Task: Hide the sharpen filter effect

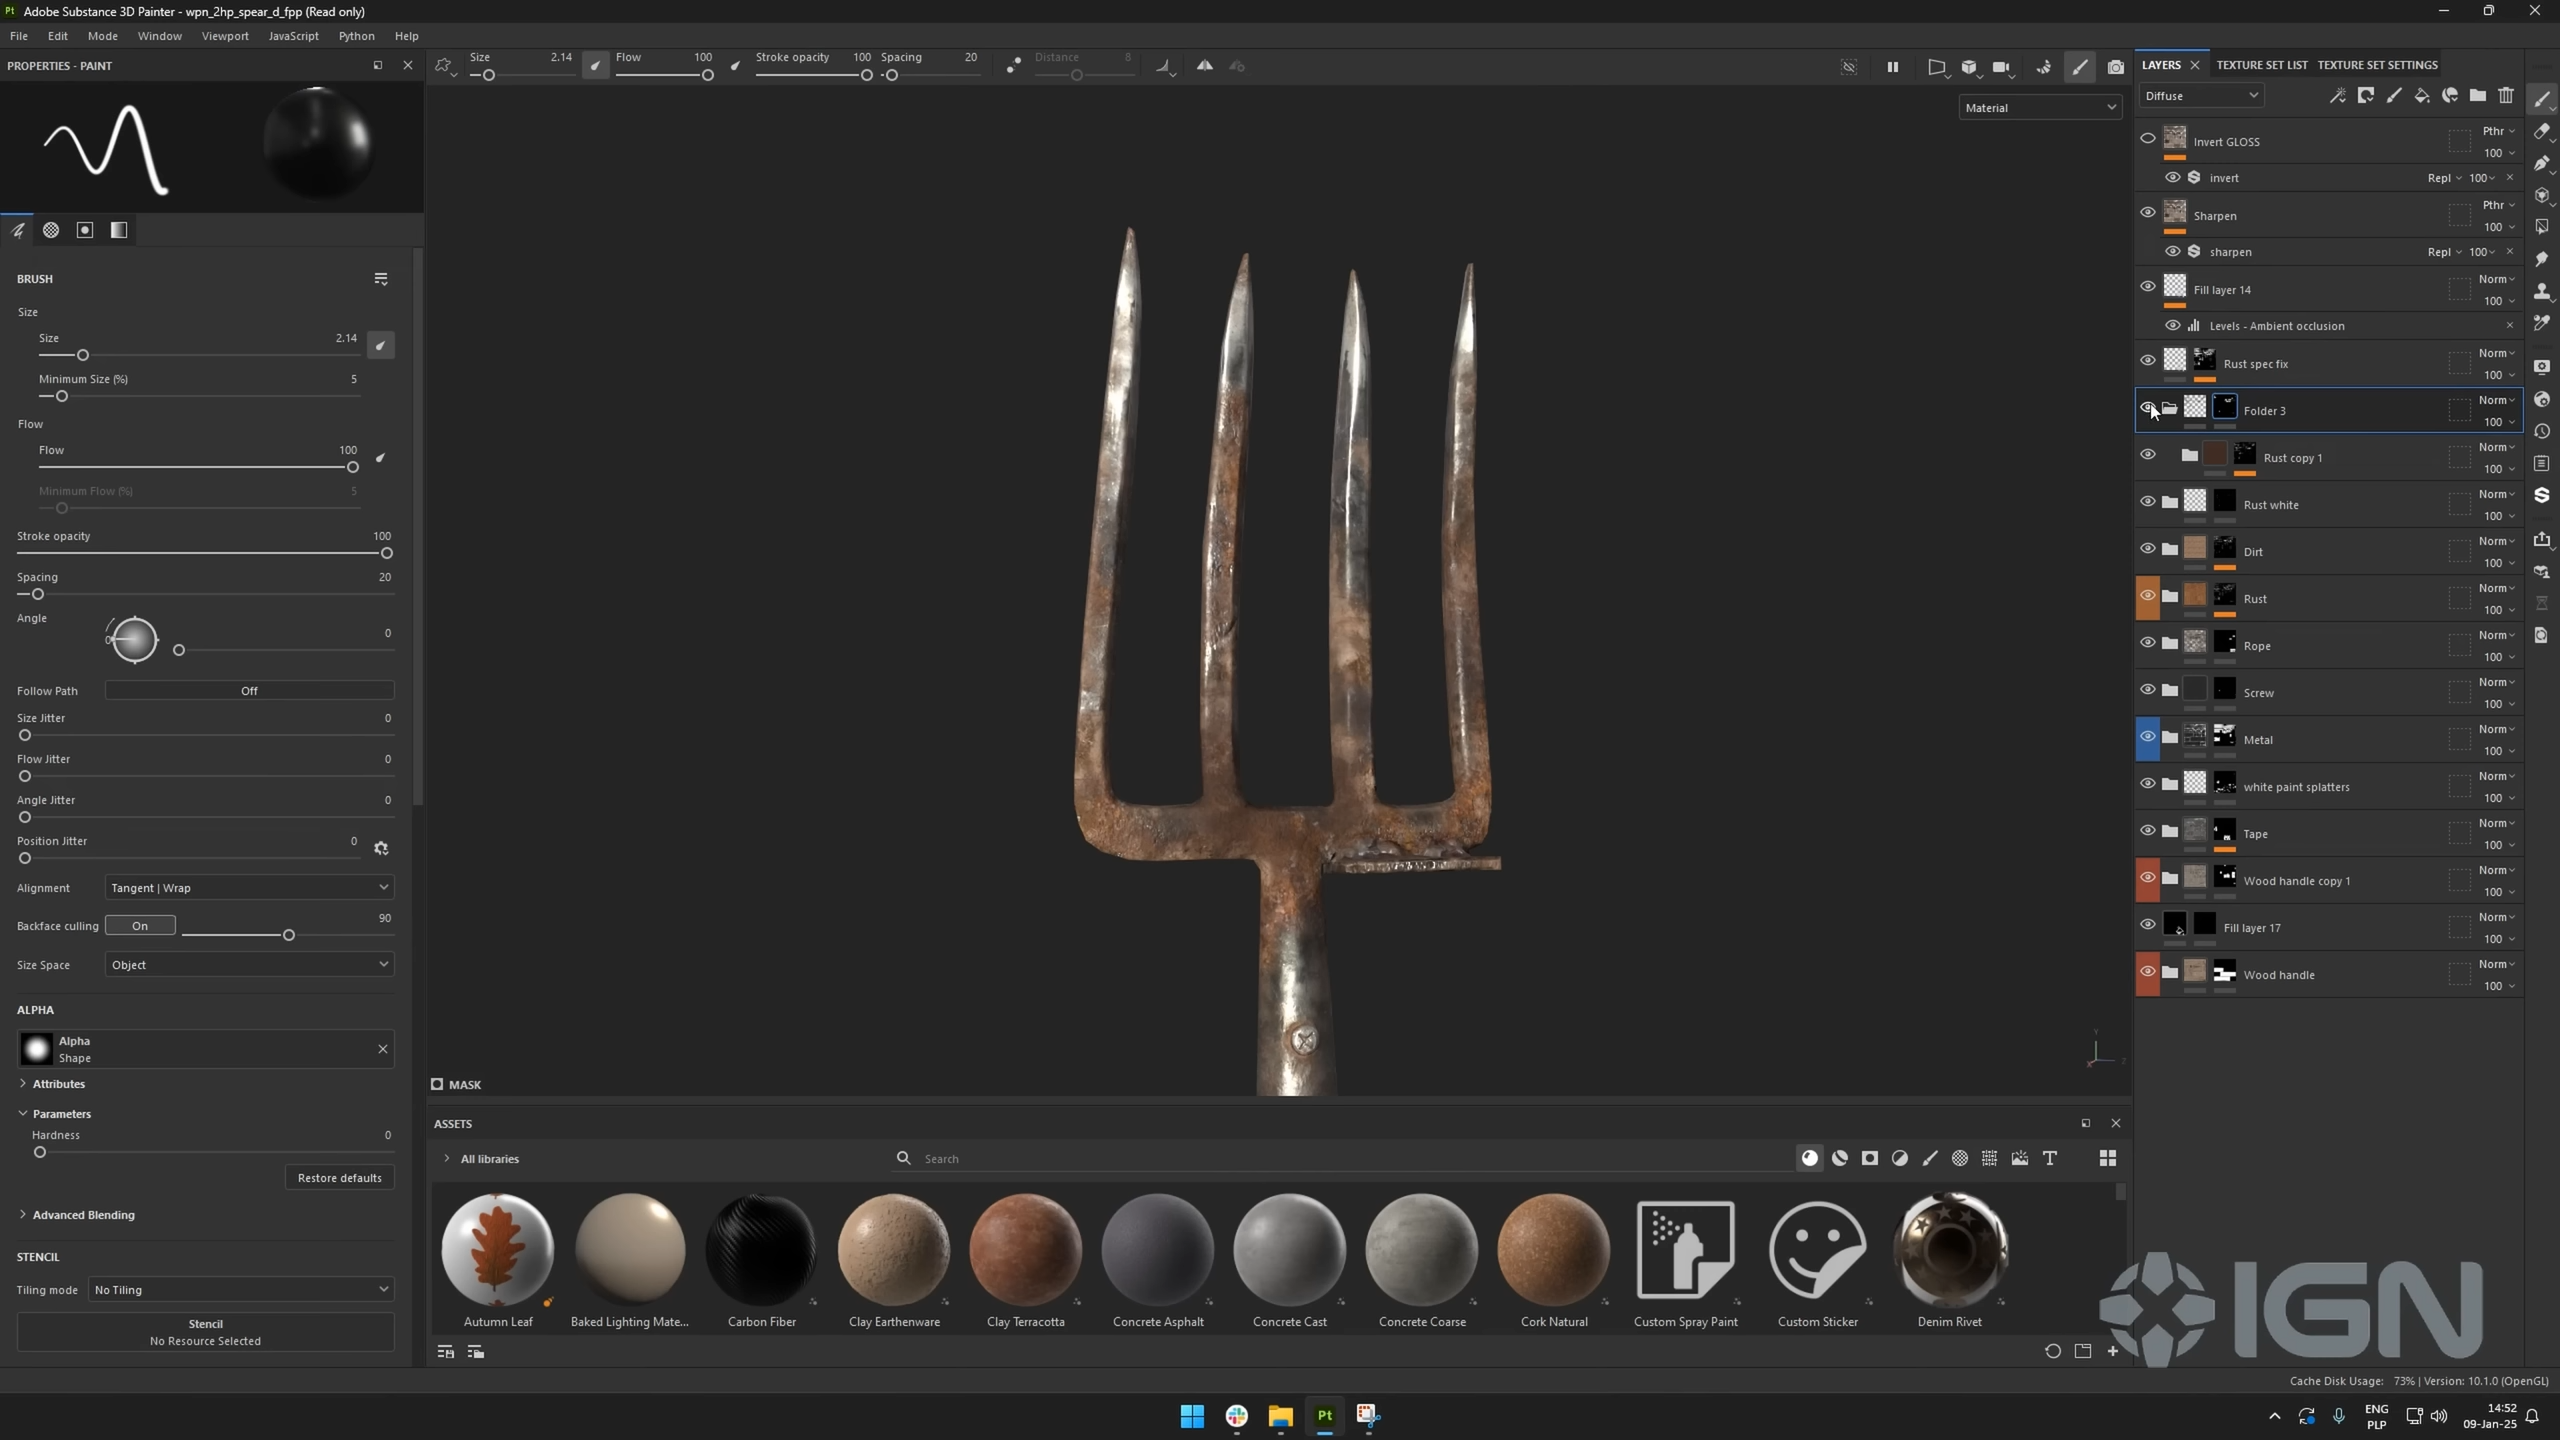Action: coord(2173,251)
